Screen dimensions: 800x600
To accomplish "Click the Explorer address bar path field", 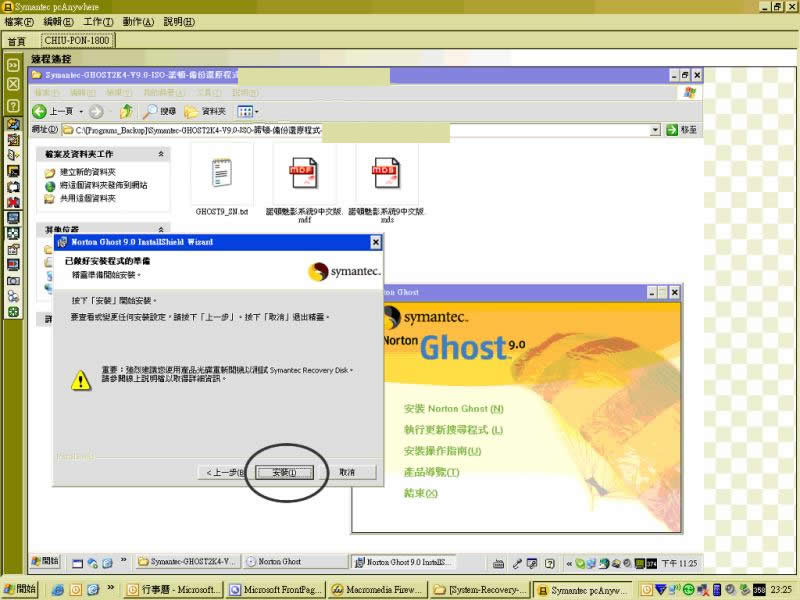I will 355,130.
